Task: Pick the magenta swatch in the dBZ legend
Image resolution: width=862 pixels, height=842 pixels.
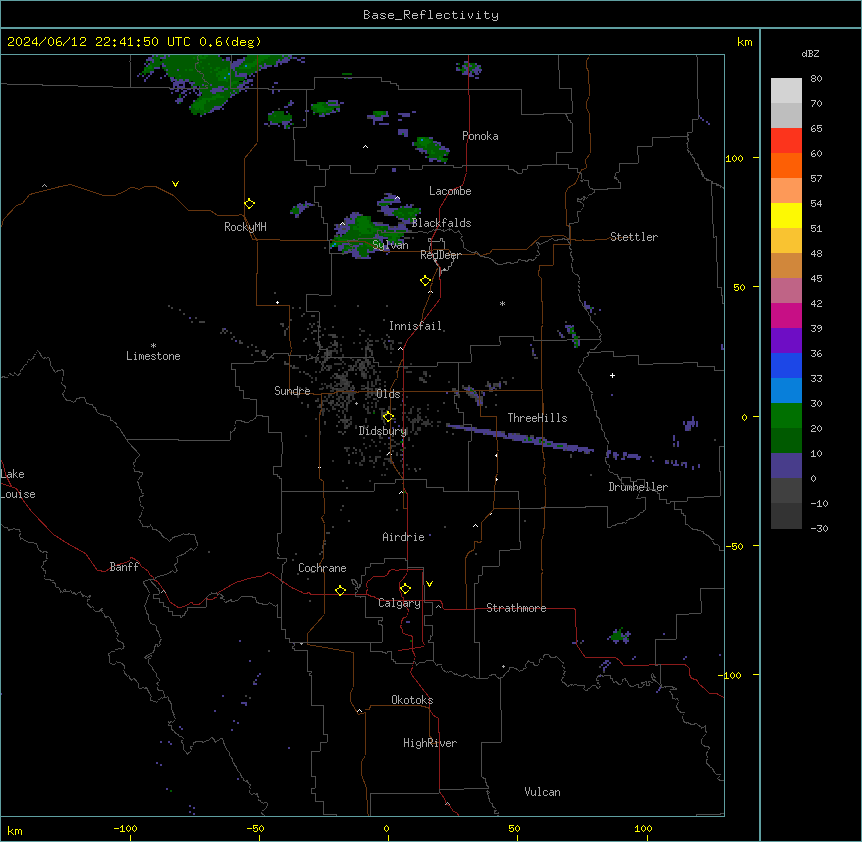Action: point(786,315)
